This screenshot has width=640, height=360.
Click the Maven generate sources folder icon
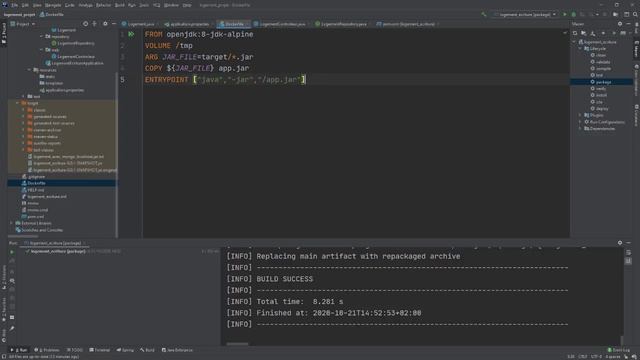pos(584,33)
